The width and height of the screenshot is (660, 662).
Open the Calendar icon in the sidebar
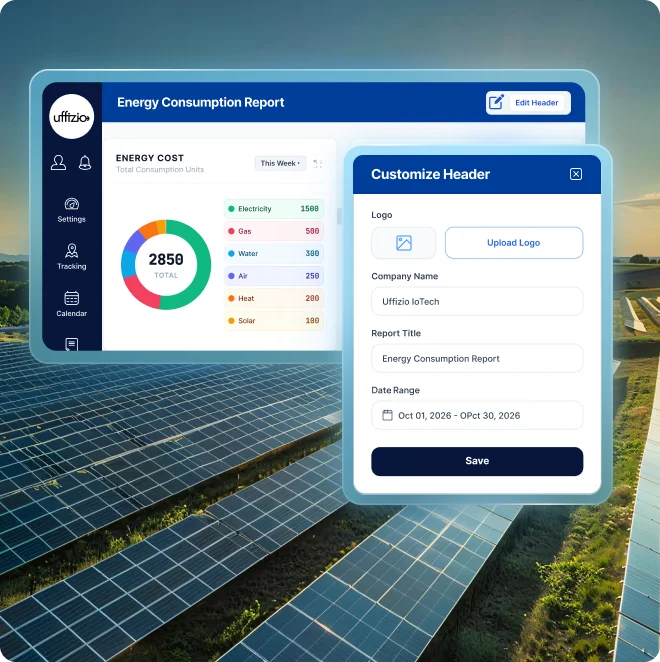pos(71,298)
